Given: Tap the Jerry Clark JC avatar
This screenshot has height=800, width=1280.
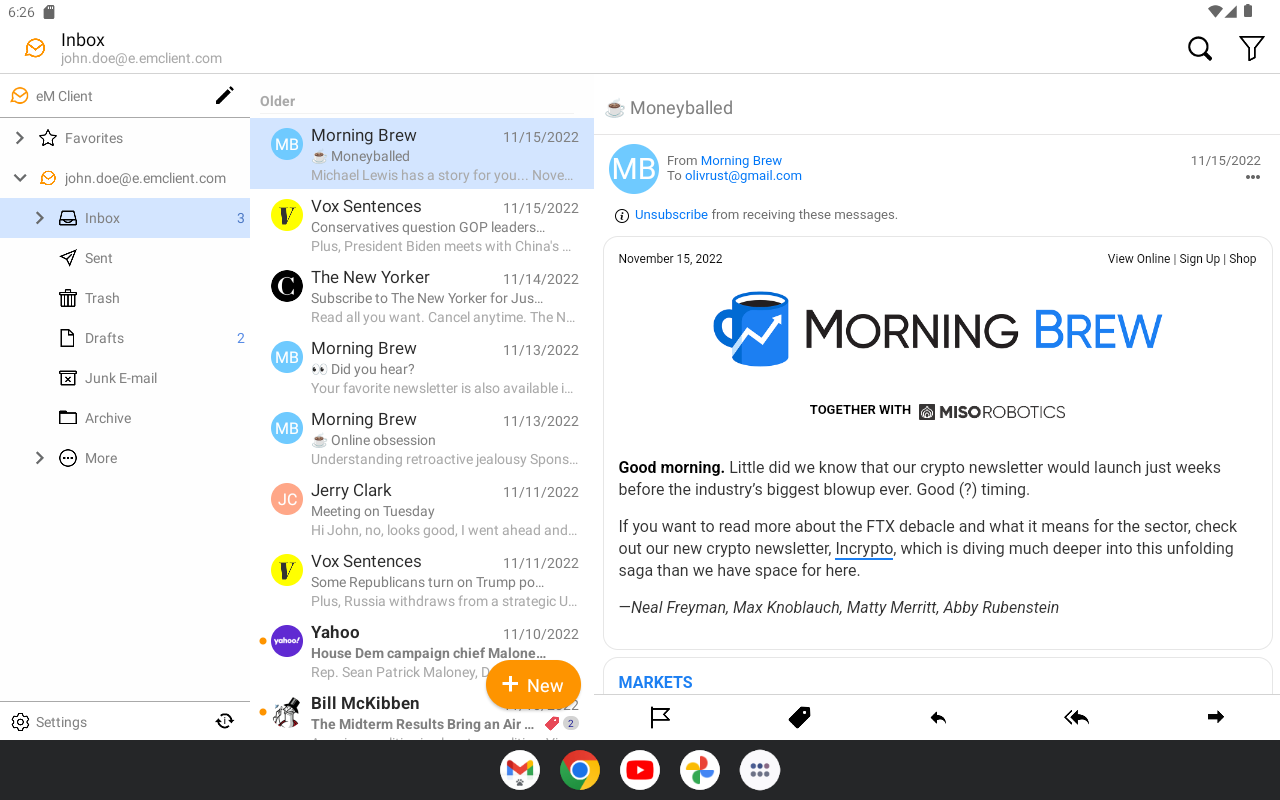Looking at the screenshot, I should point(287,499).
